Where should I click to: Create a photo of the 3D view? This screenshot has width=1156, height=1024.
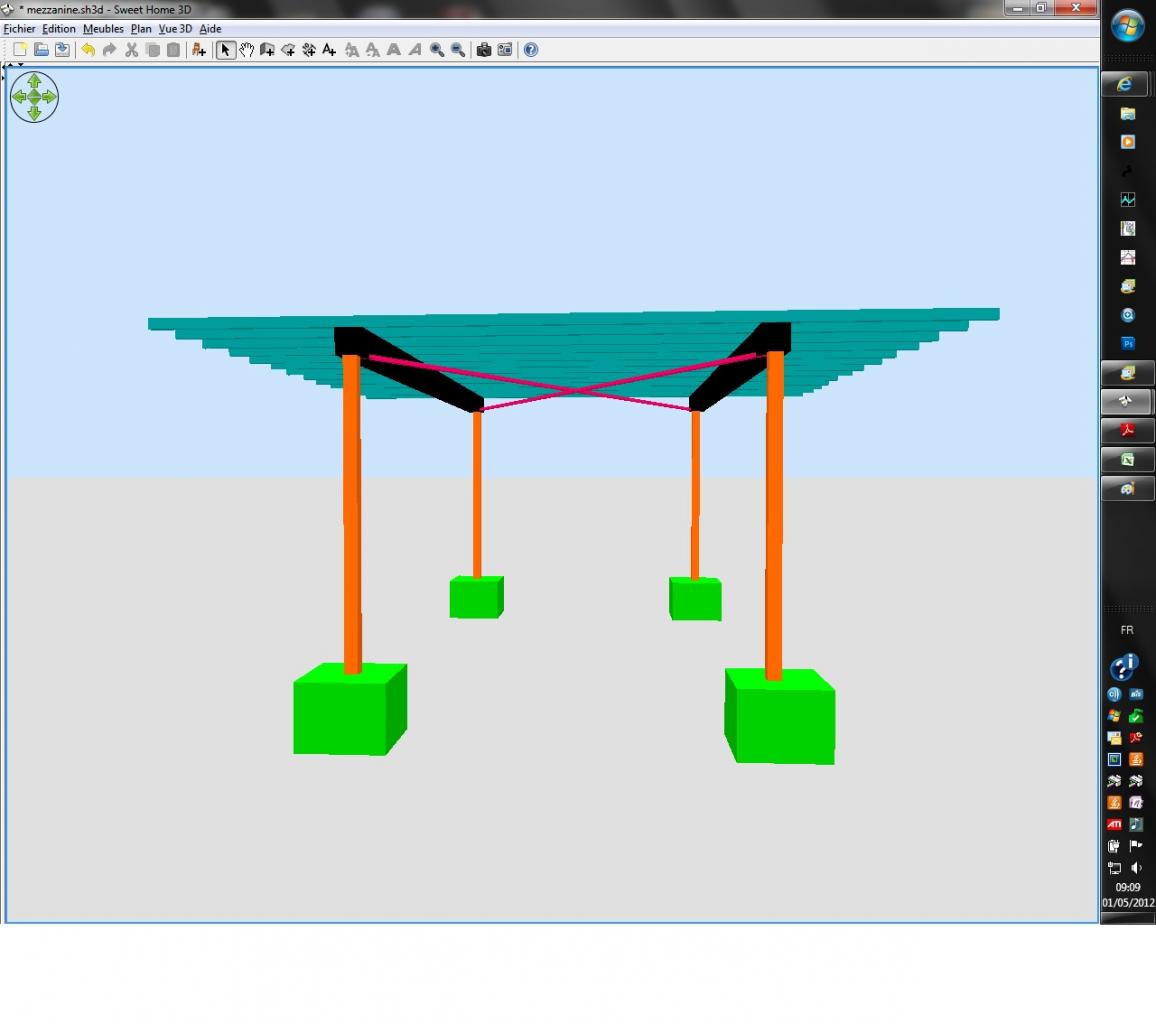[x=484, y=49]
